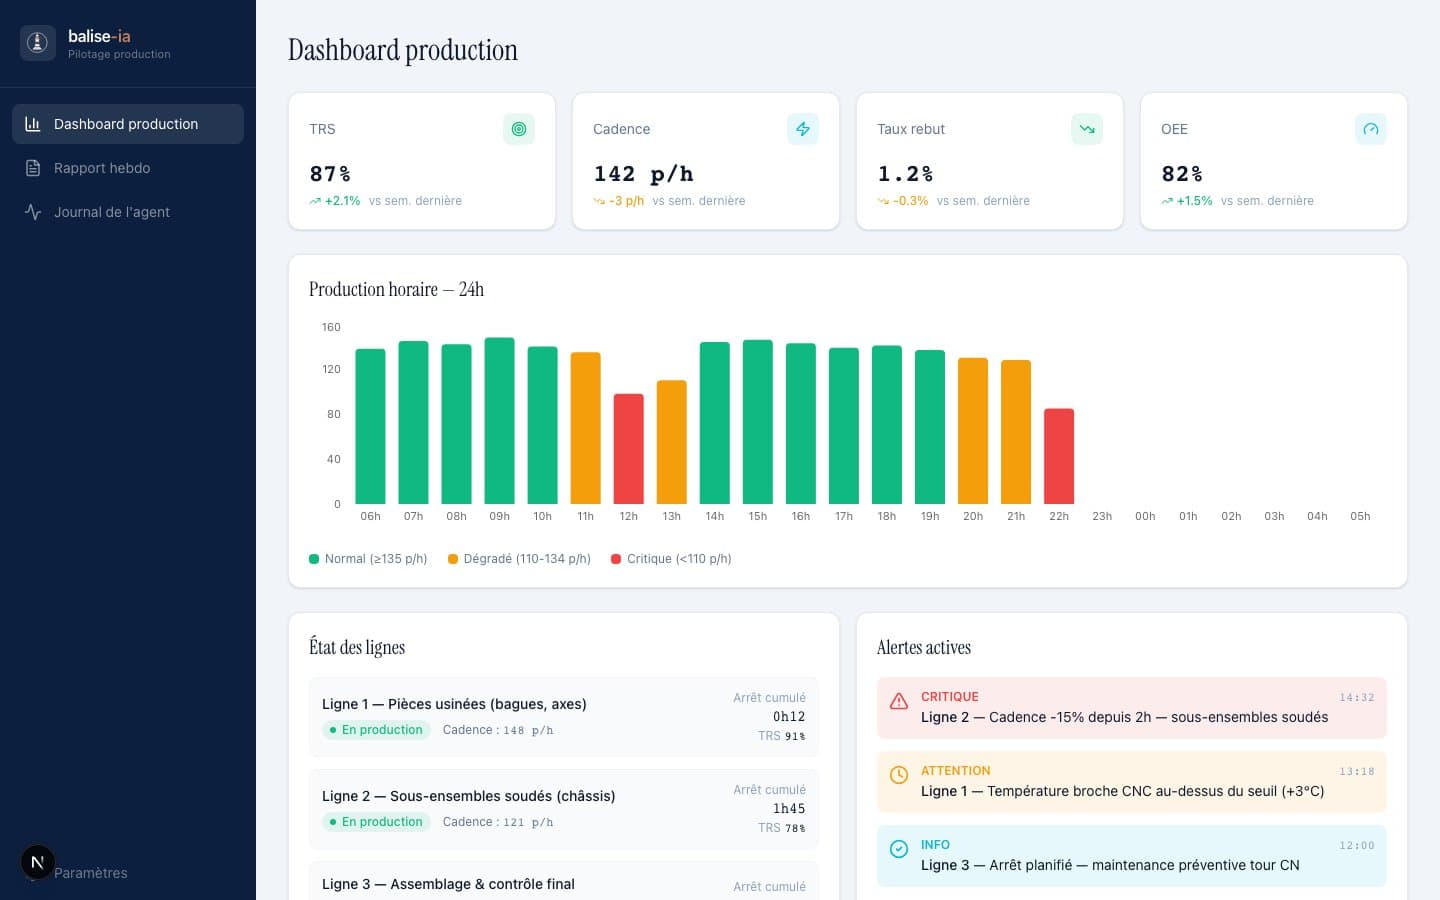Select the bar-chart icon beside Dashboard production
1440x900 pixels.
[33, 123]
